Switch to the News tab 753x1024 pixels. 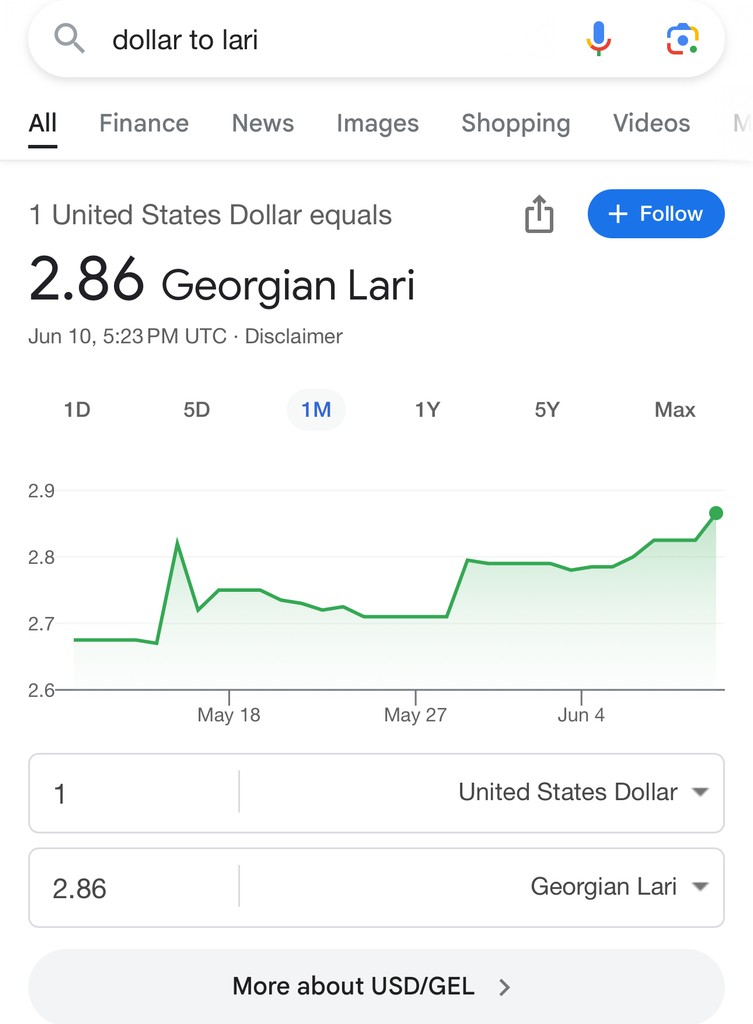click(x=263, y=123)
